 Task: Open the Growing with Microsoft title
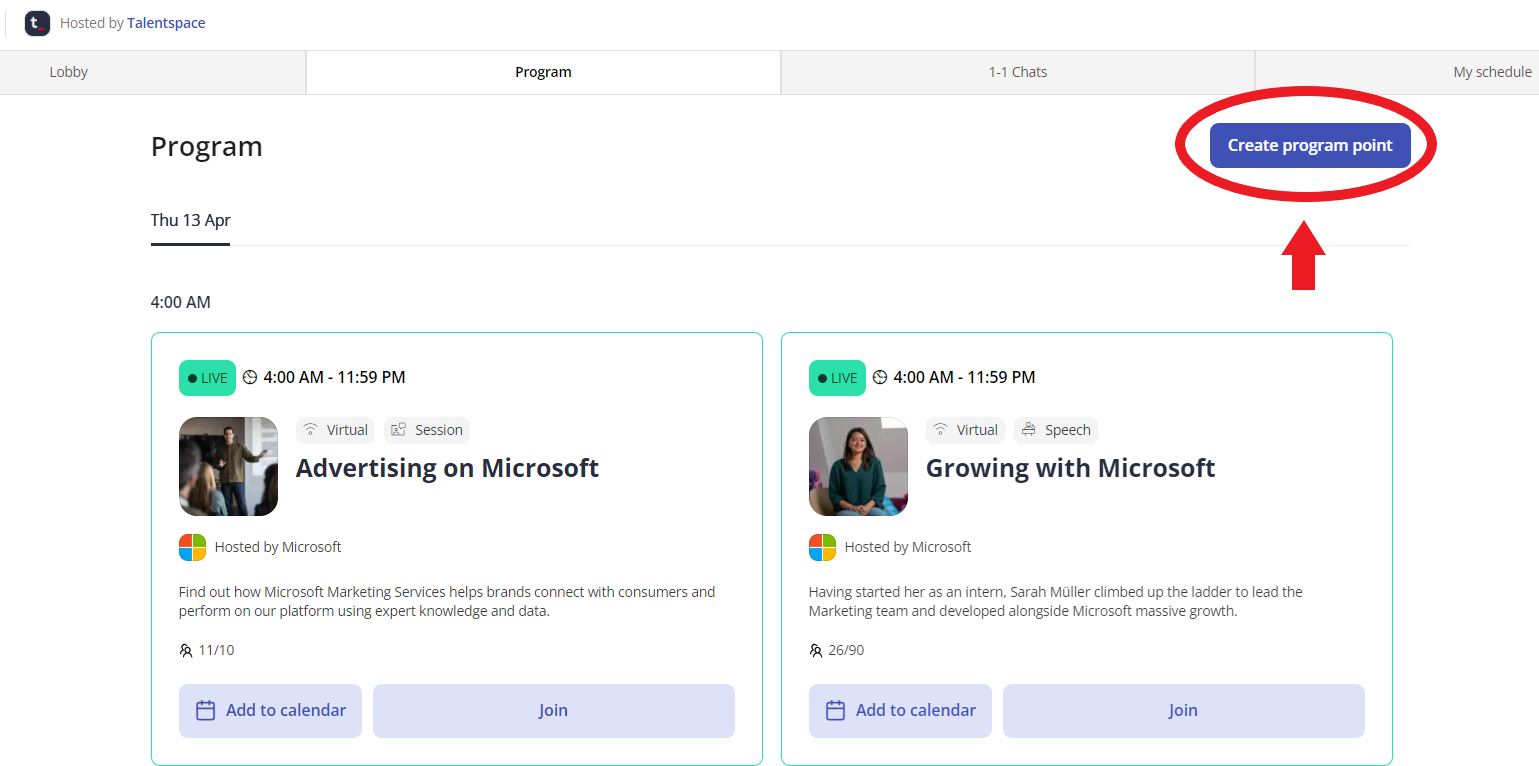coord(1070,468)
